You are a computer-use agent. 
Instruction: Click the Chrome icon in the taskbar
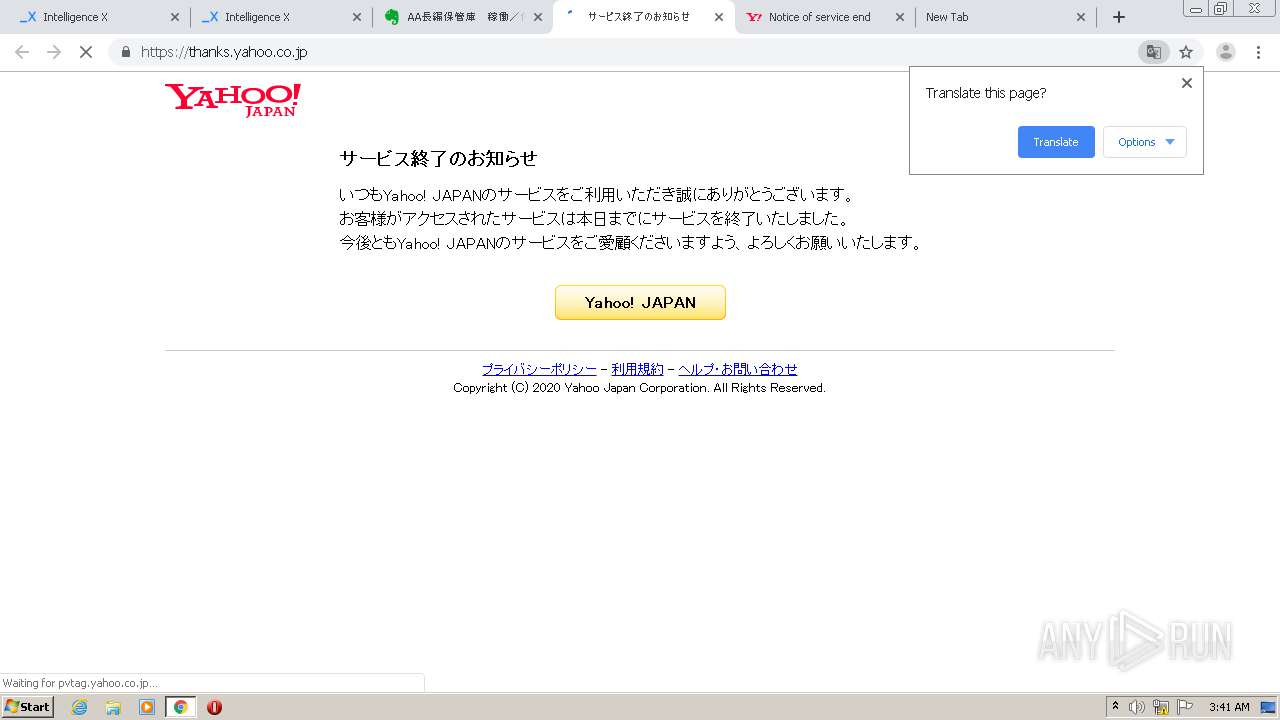tap(180, 707)
